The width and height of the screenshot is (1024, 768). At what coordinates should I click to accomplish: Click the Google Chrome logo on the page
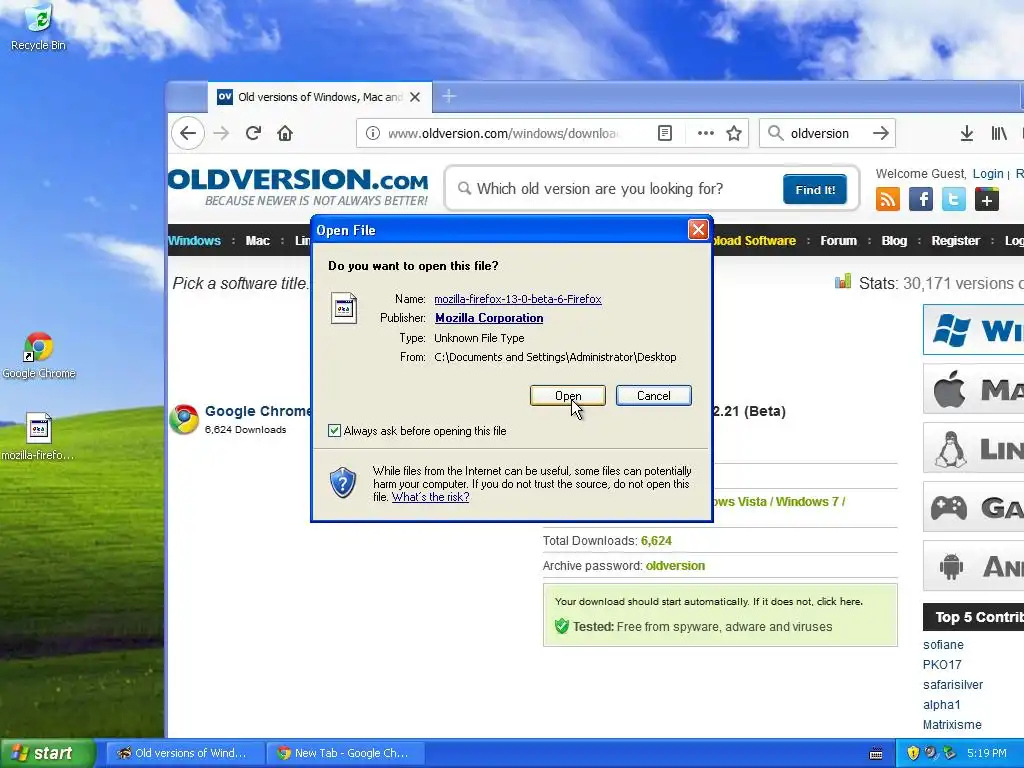(x=184, y=419)
